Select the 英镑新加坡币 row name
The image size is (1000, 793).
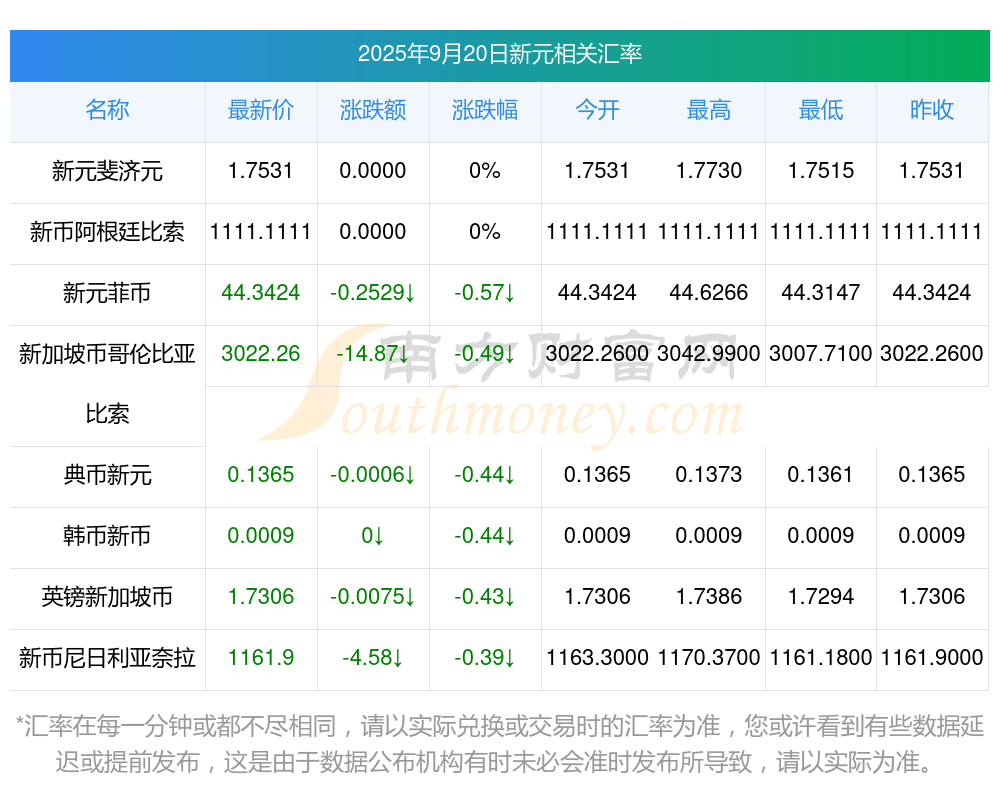(107, 597)
